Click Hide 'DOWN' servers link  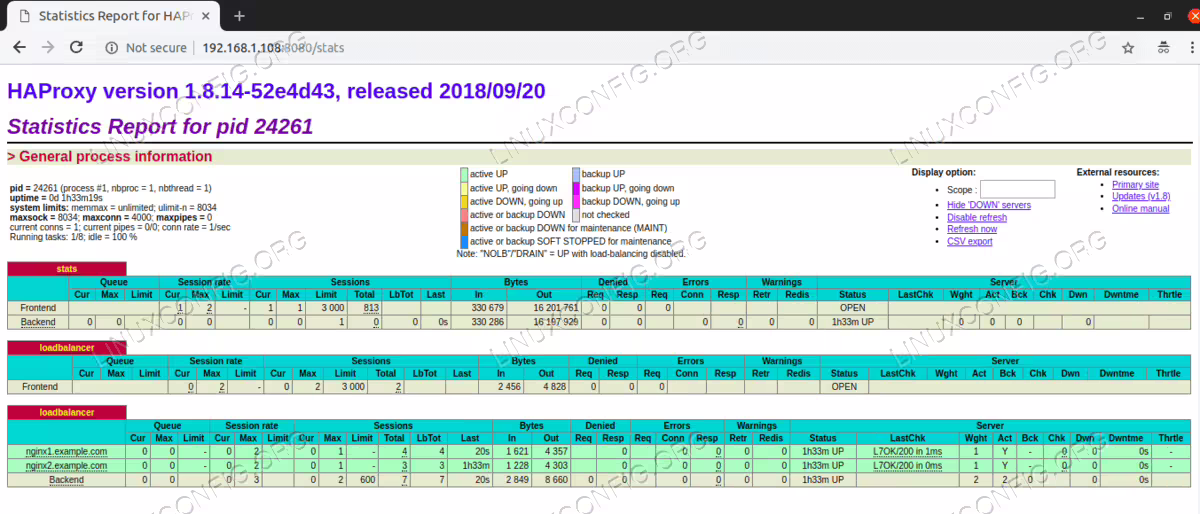point(989,205)
